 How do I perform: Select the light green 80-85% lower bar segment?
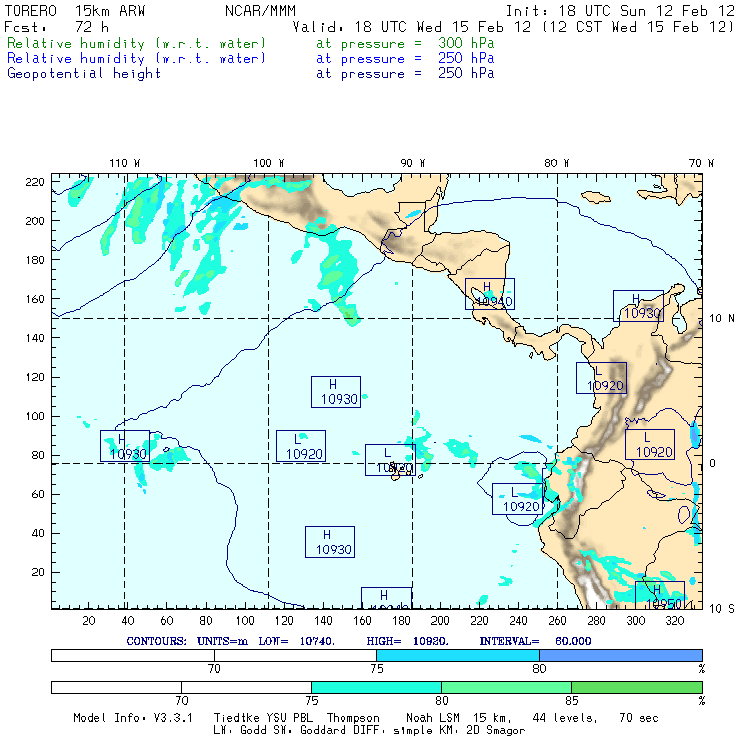[x=506, y=687]
